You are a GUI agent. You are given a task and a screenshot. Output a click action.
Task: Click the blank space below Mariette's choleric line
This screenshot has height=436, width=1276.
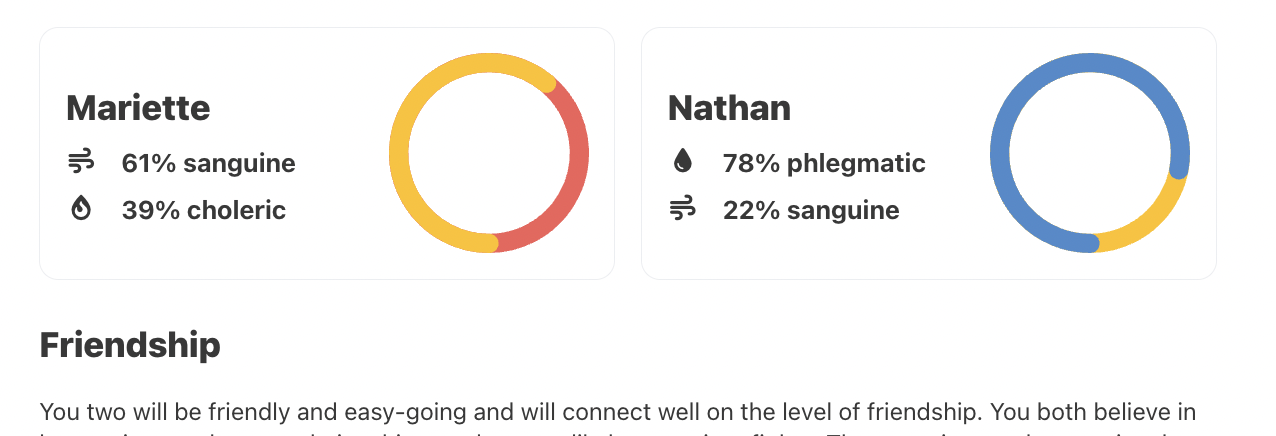(x=200, y=252)
